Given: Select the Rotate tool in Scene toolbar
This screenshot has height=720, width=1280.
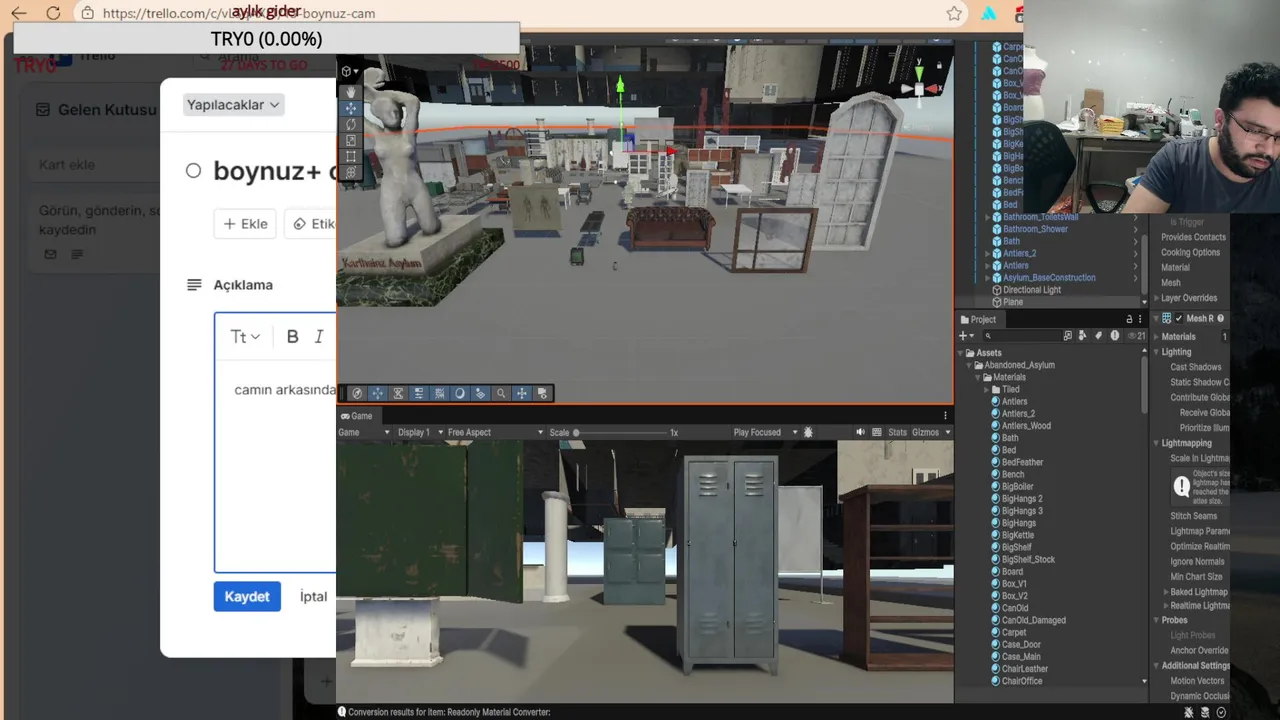Looking at the screenshot, I should pyautogui.click(x=350, y=124).
